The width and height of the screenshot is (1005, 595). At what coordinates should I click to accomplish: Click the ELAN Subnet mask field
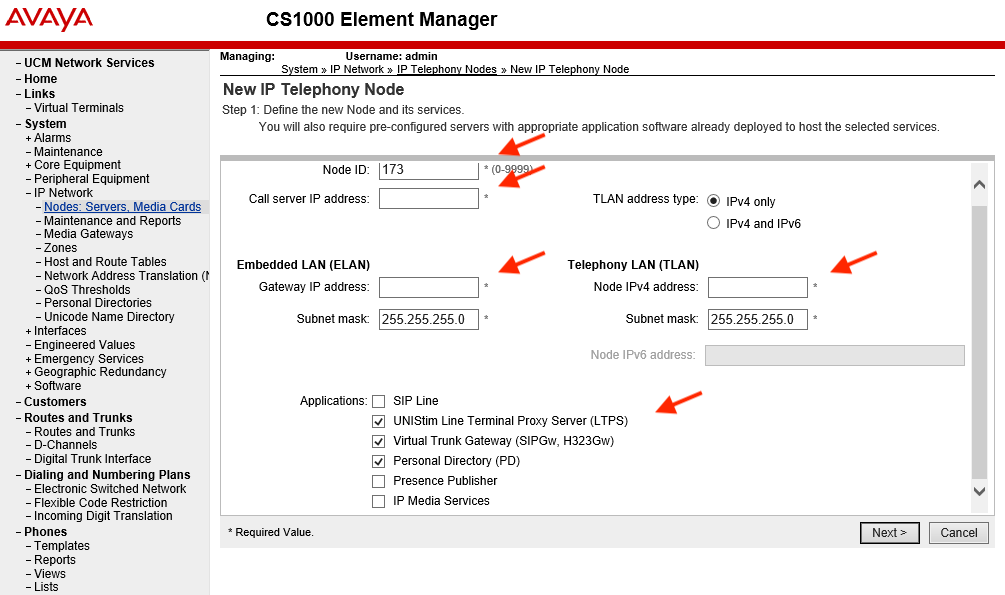[x=429, y=319]
